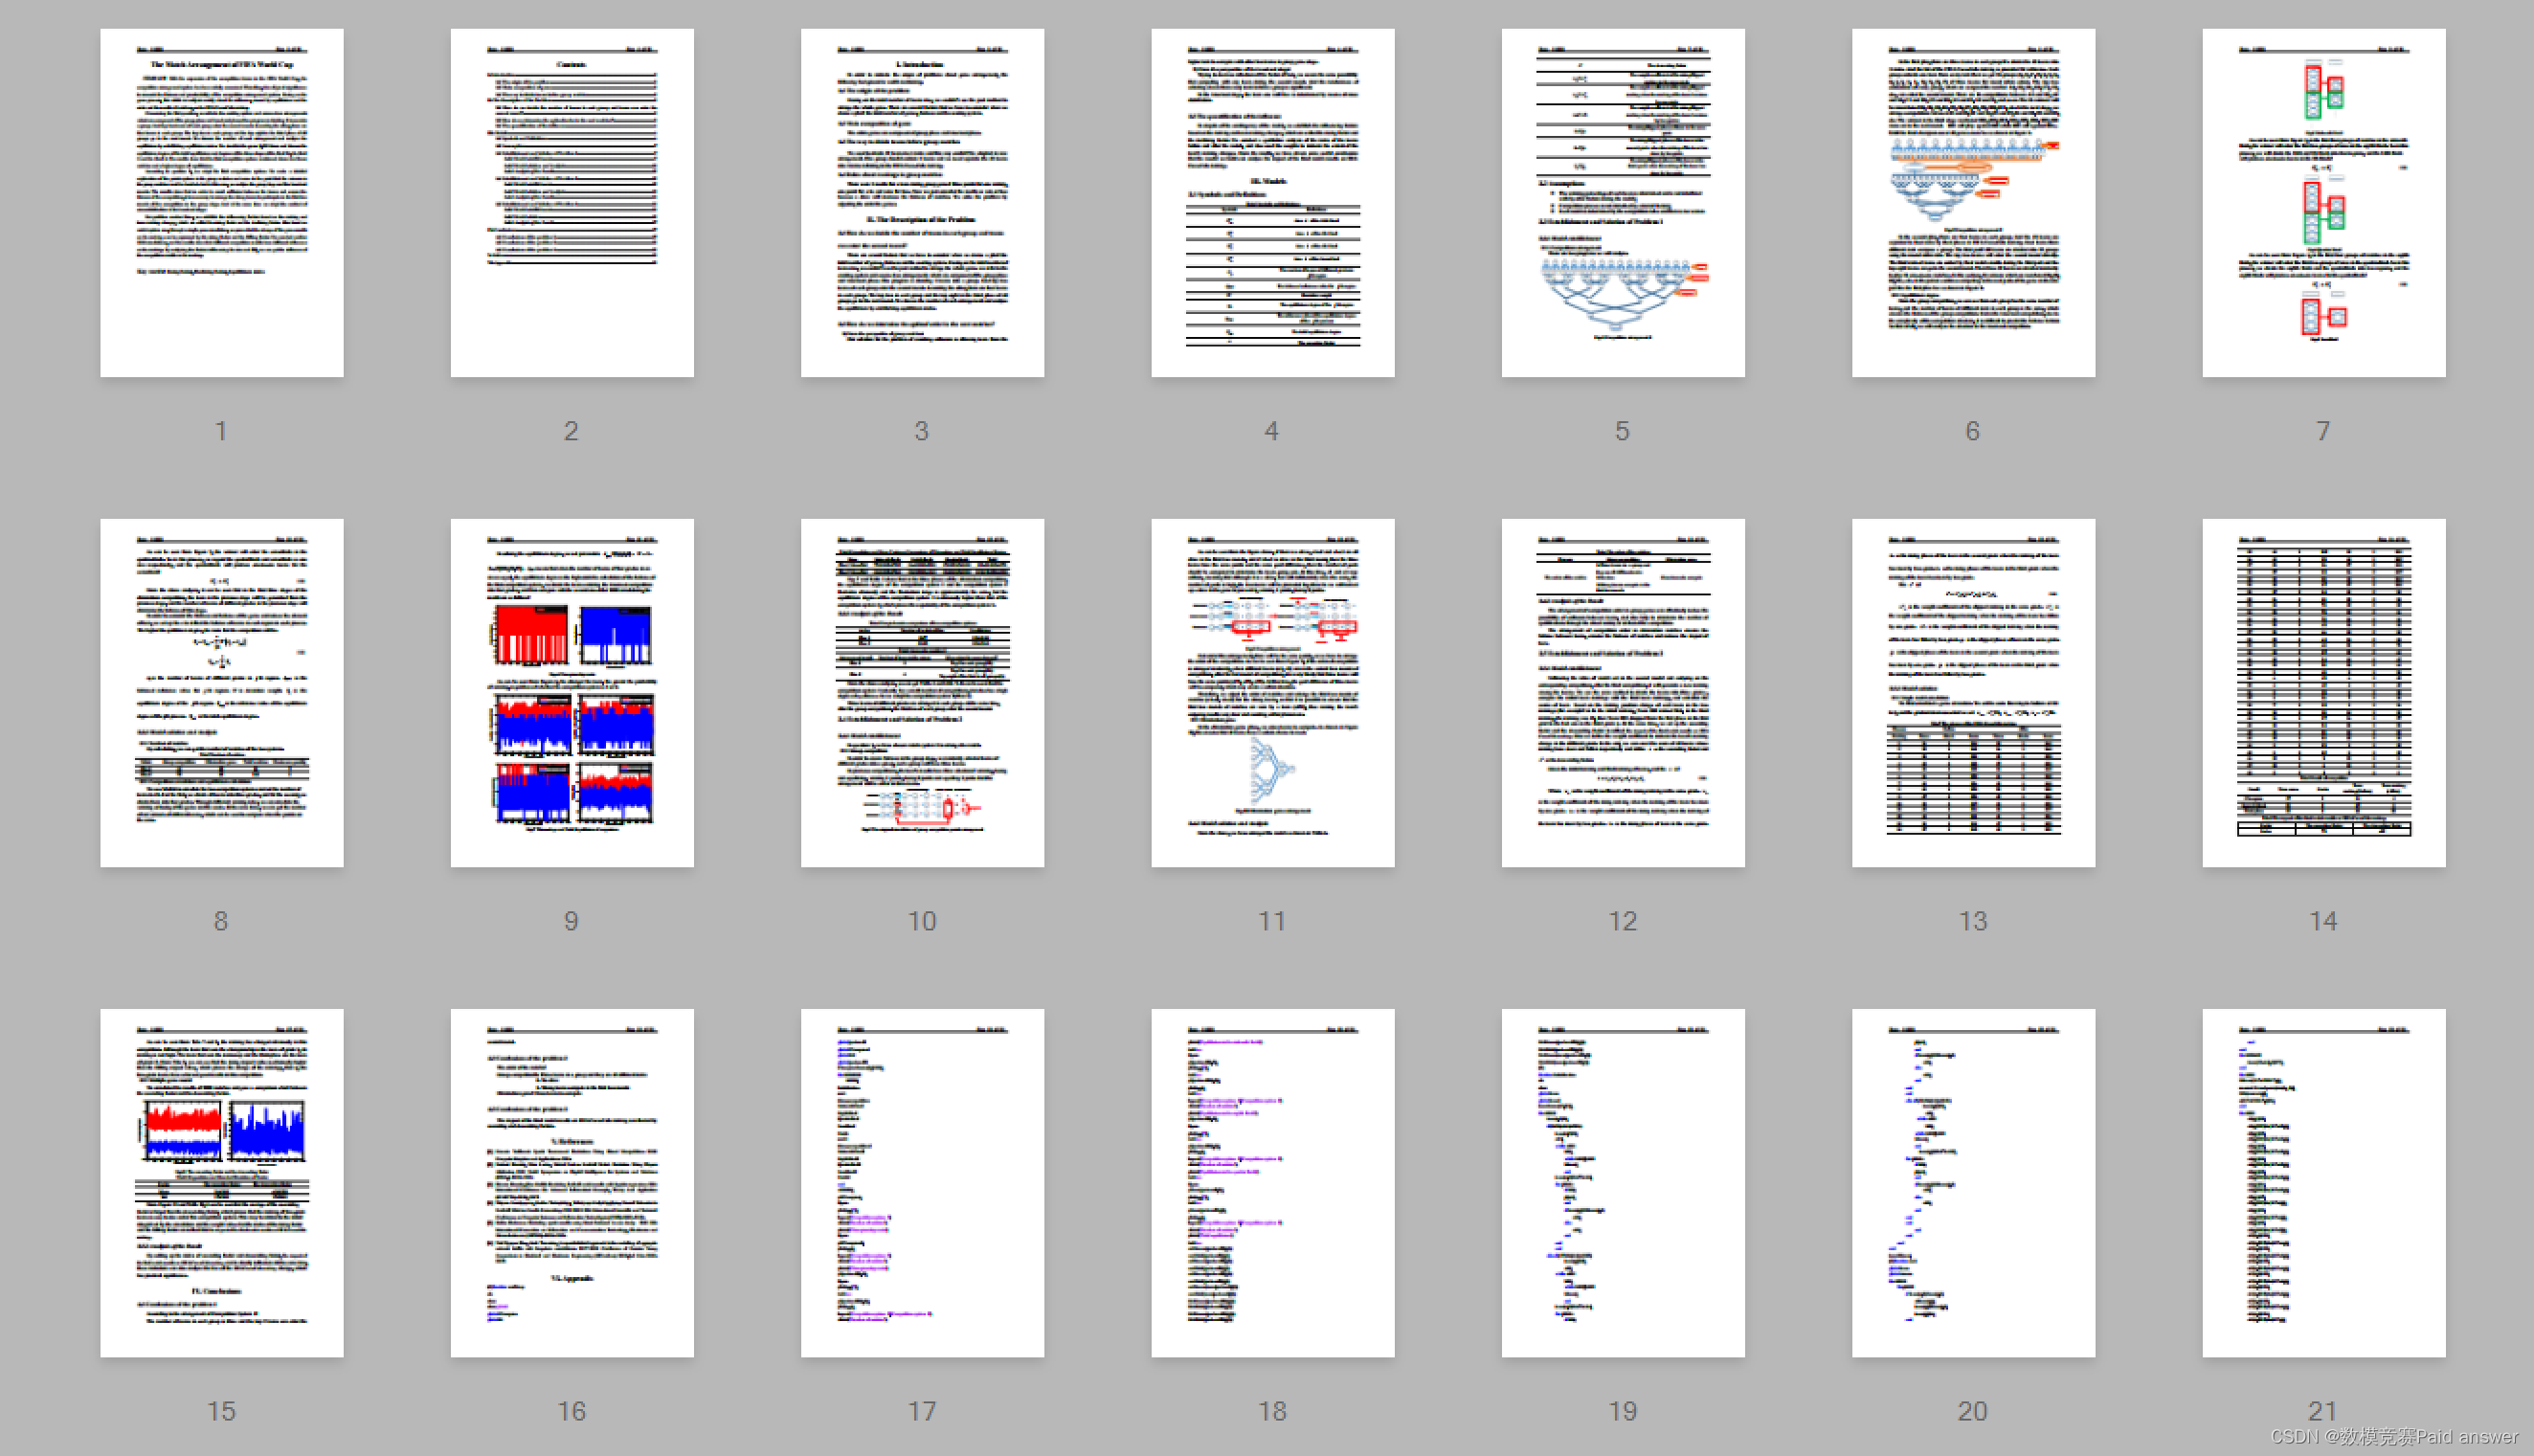Select the page 5 thumbnail with blue tree diagram
2534x1456 pixels.
click(1622, 203)
